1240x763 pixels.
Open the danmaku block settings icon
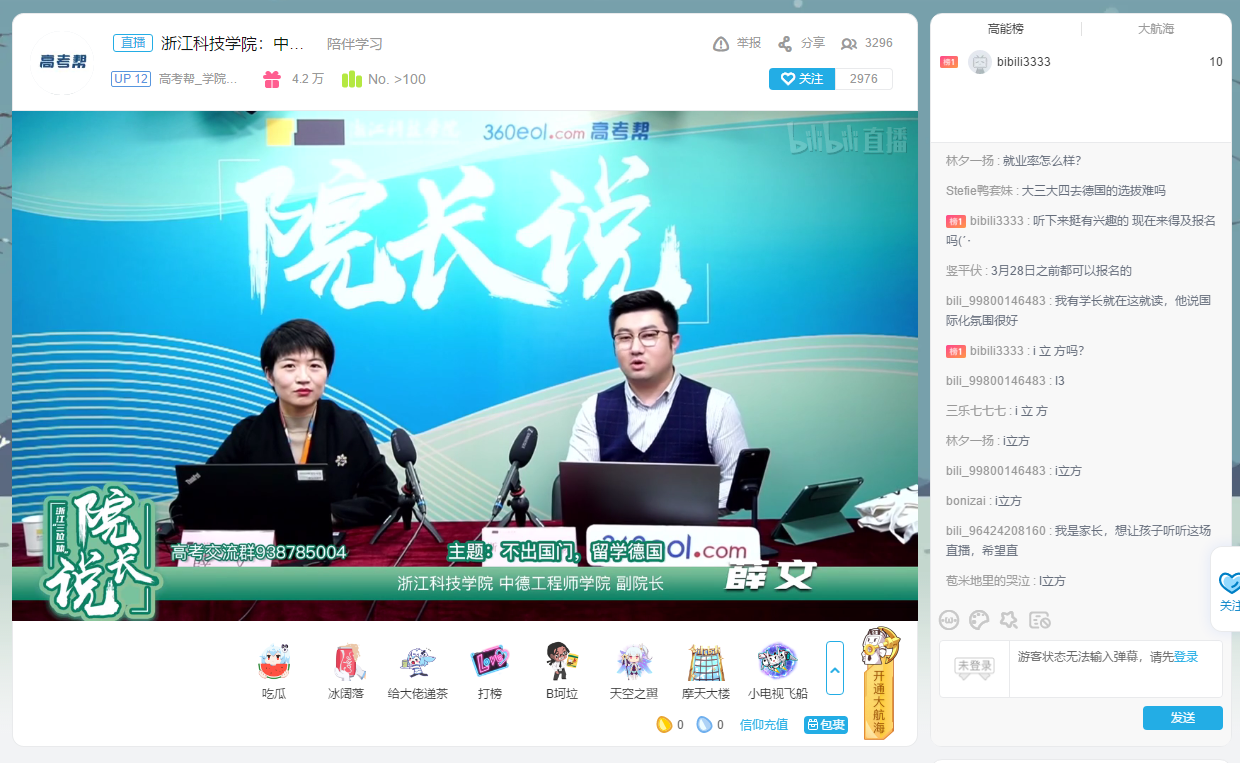pos(1040,620)
